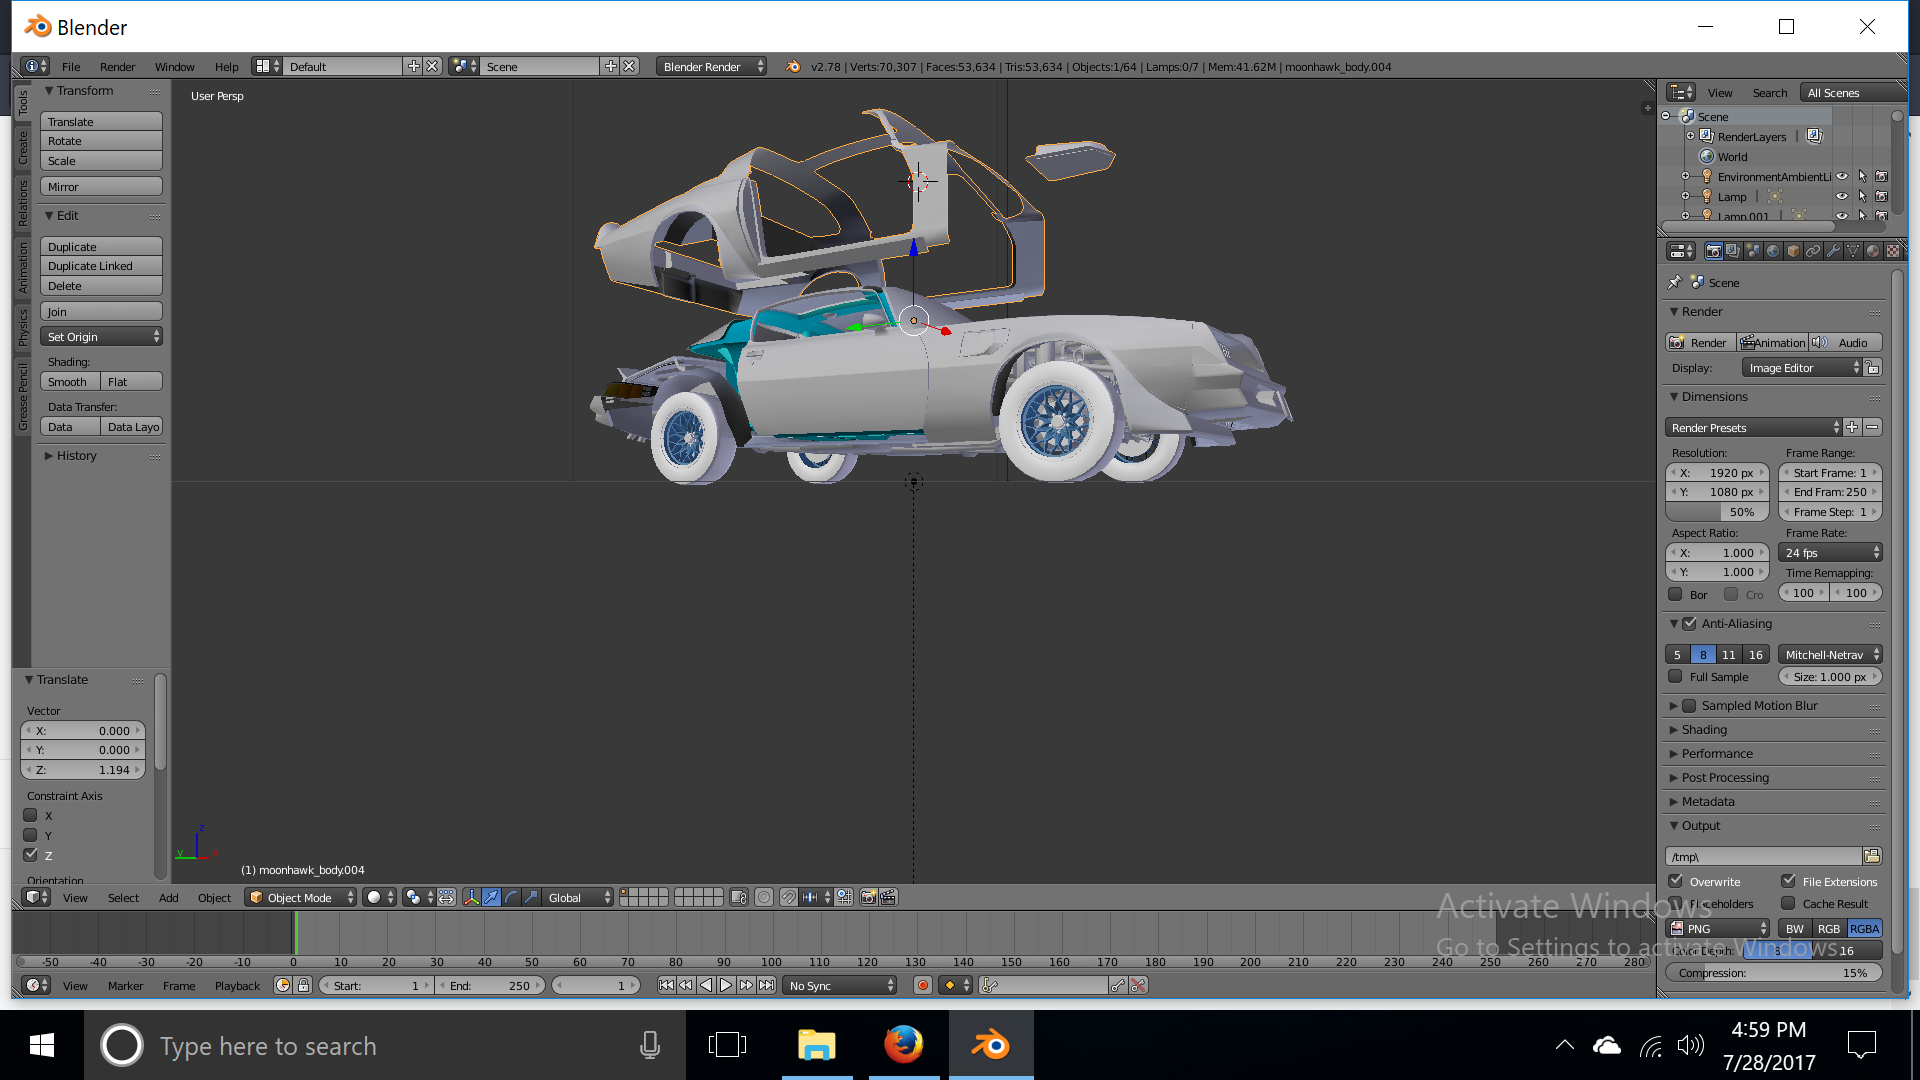Toggle proportional editing circle icon

click(x=764, y=897)
